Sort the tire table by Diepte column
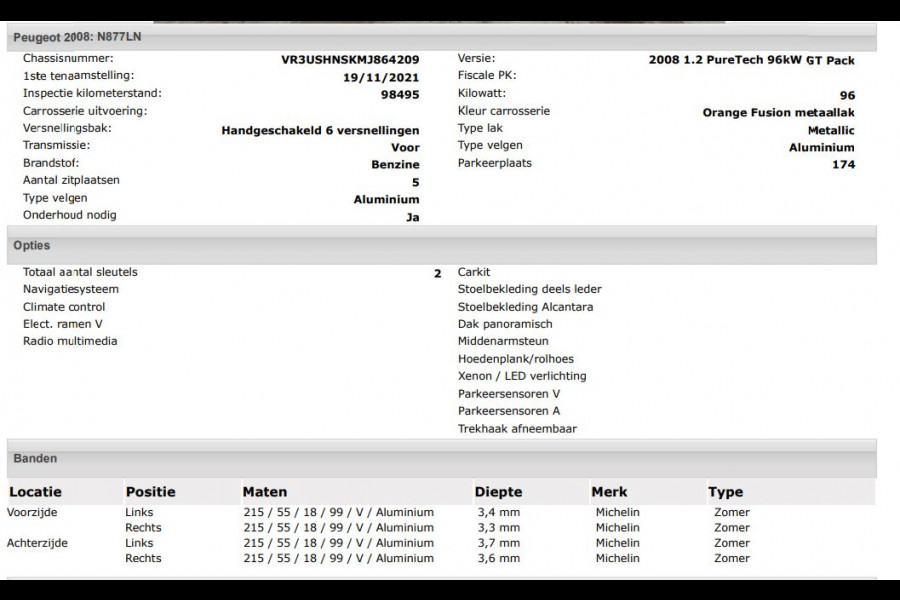 click(498, 491)
